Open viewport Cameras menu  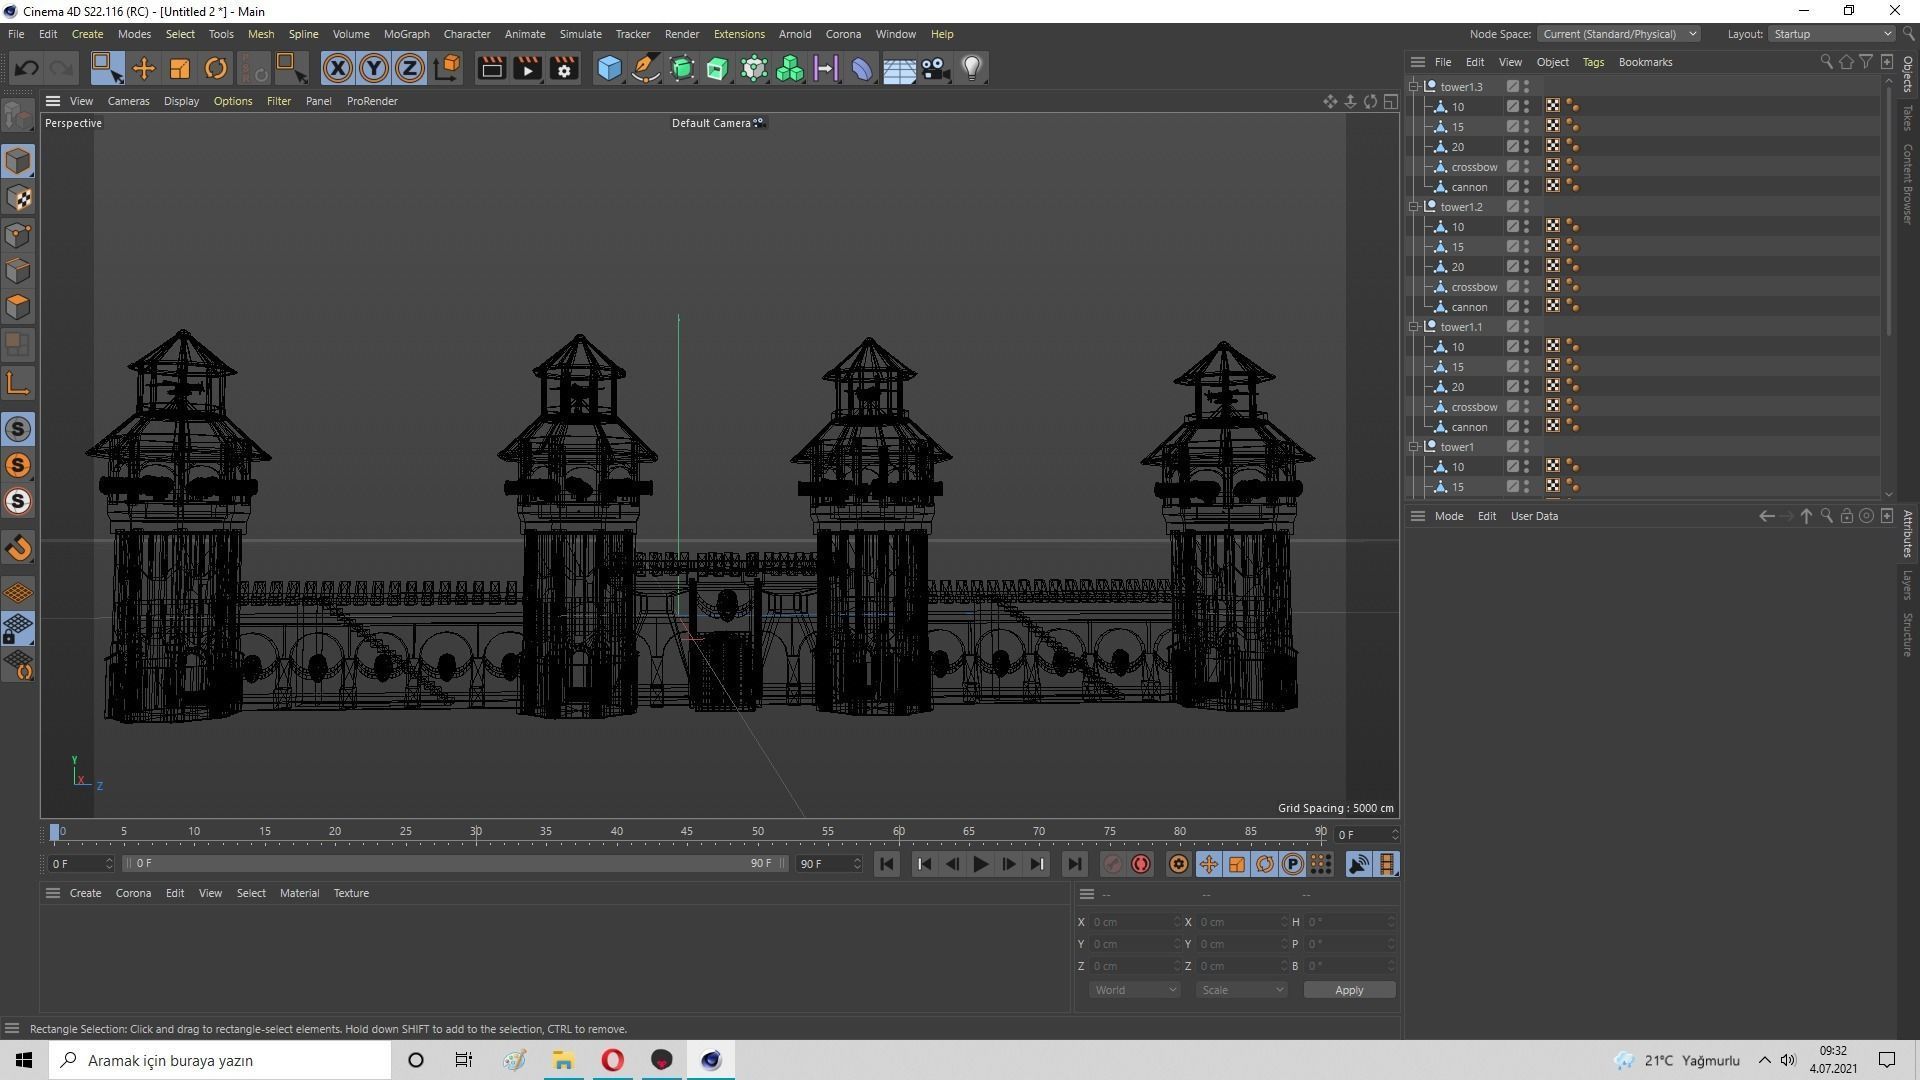(x=128, y=101)
